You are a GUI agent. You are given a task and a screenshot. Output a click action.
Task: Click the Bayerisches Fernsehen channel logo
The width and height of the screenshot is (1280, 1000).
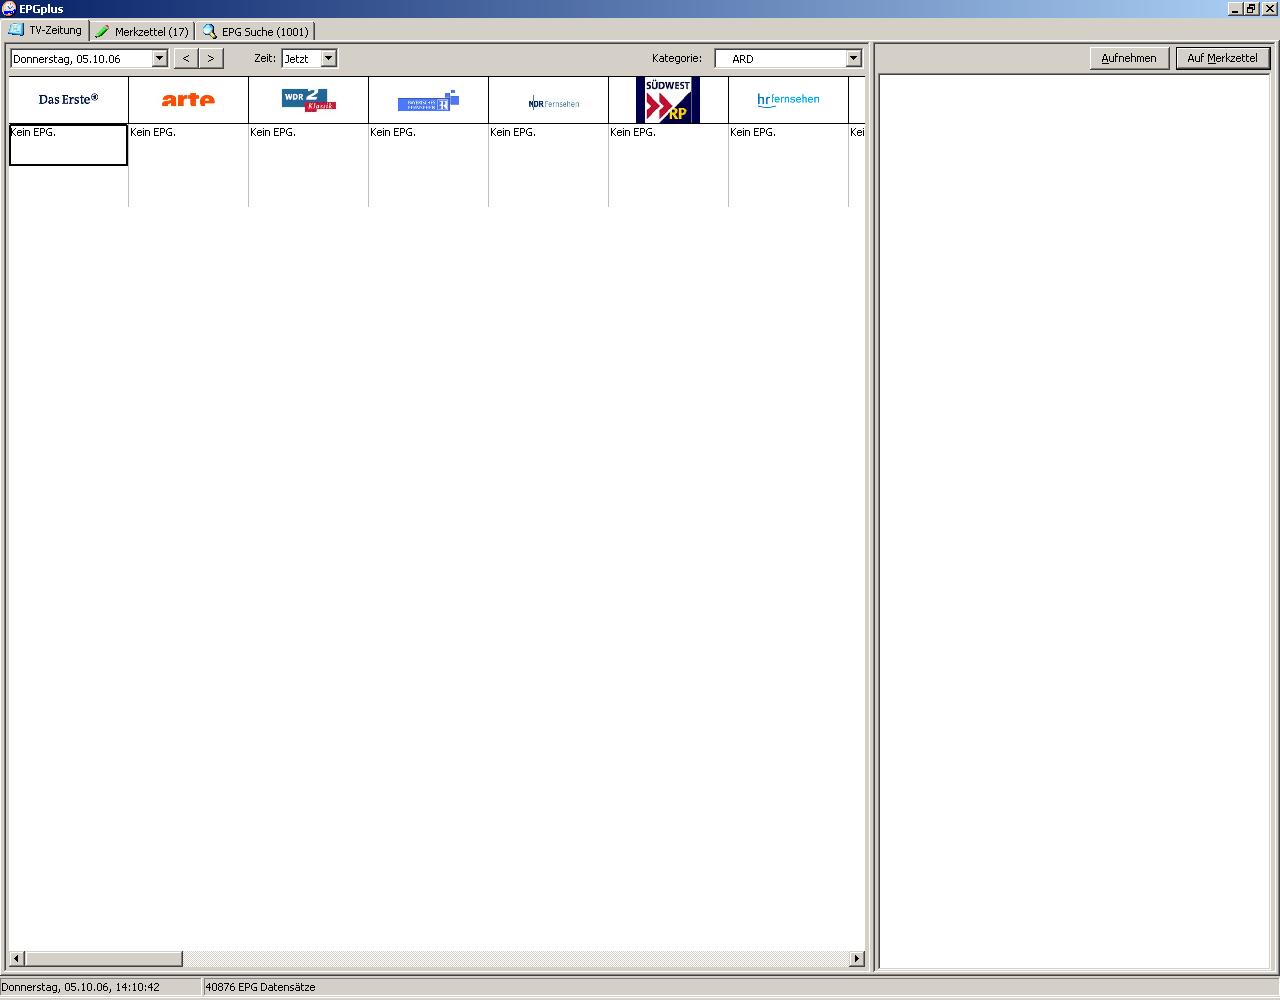(428, 100)
